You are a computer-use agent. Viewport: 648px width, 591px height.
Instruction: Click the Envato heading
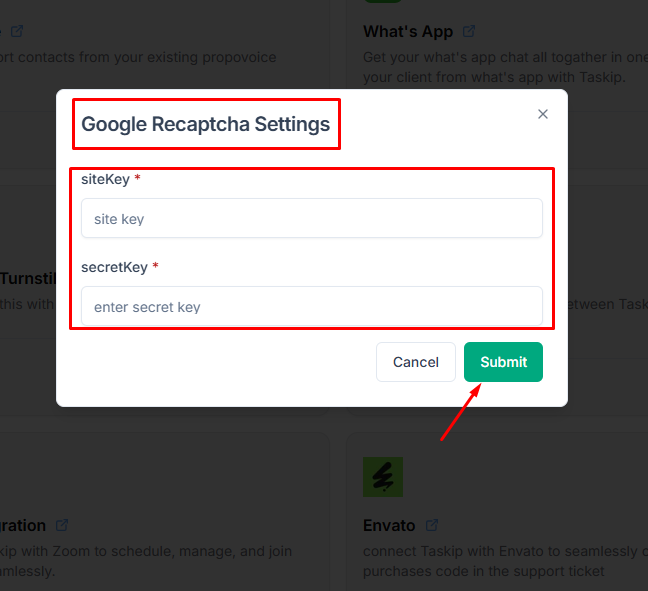coord(389,526)
